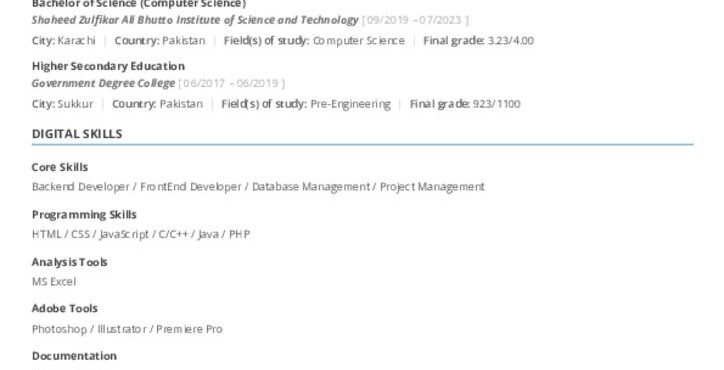Click the Pre-Engineering field of study
This screenshot has width=724, height=370.
(x=350, y=104)
